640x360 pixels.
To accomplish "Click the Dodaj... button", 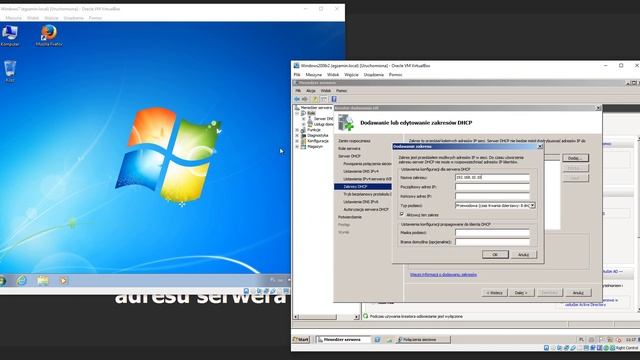I will point(575,158).
